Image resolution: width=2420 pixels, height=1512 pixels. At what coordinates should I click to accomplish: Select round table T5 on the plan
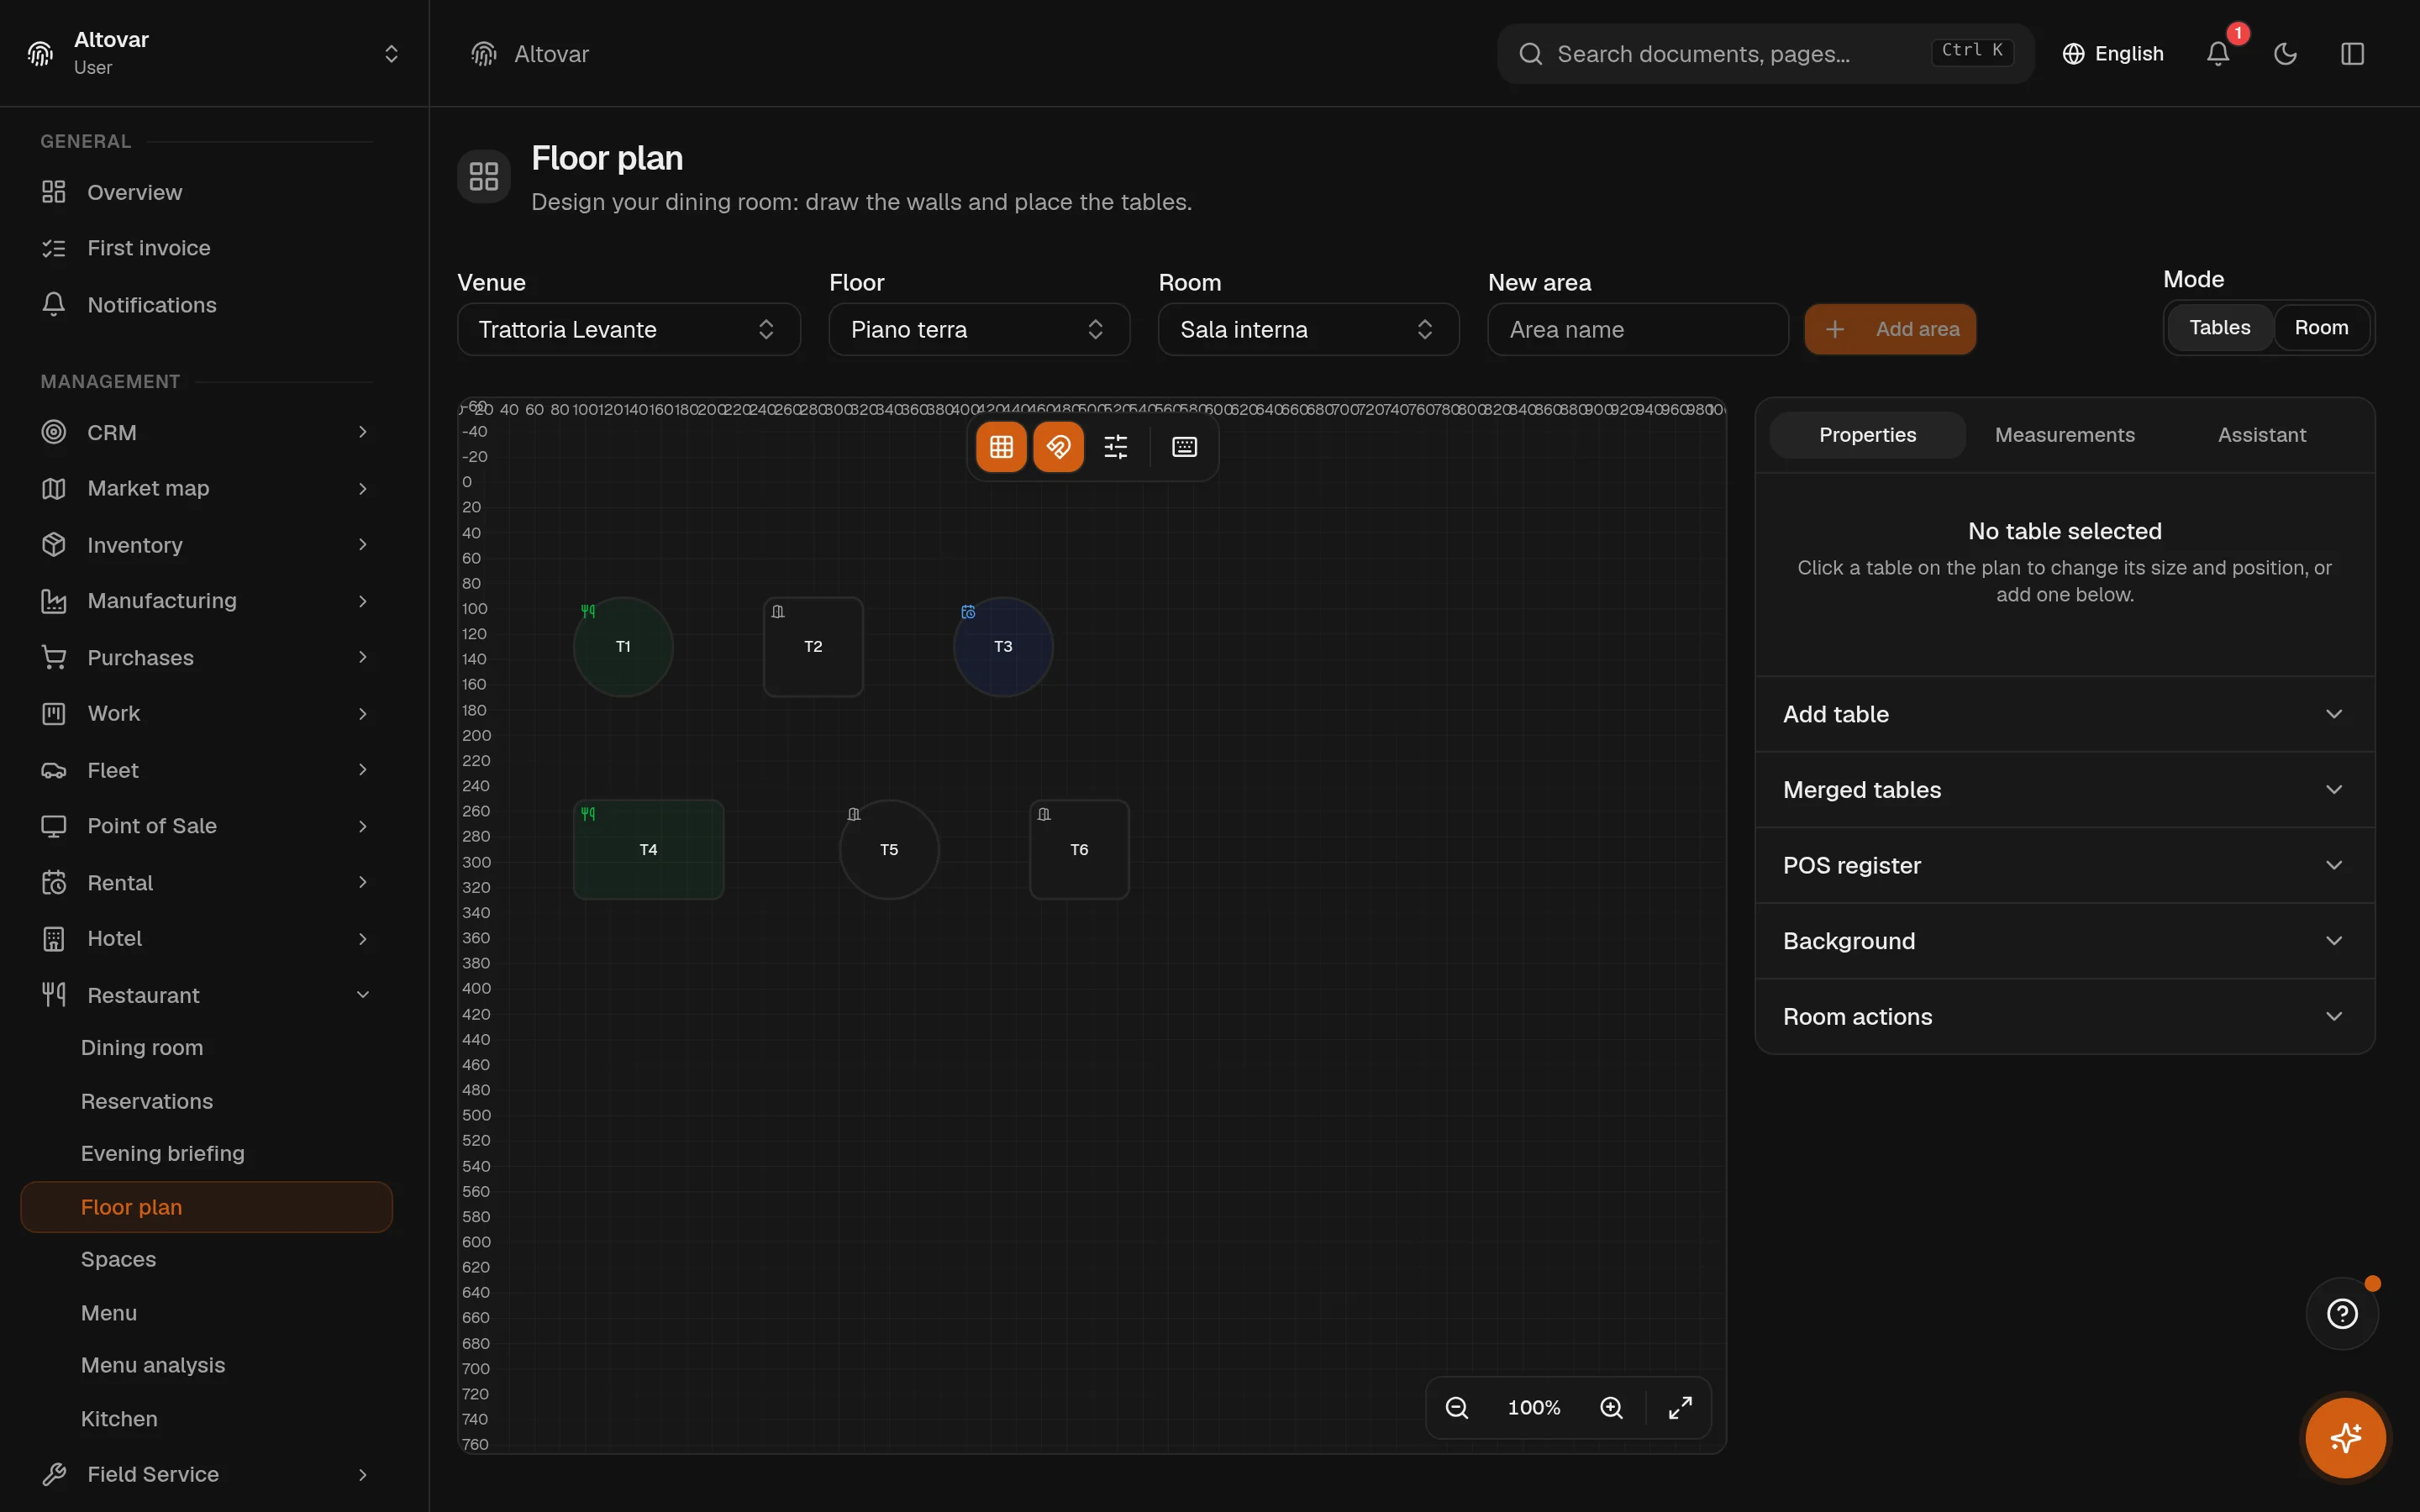tap(889, 850)
